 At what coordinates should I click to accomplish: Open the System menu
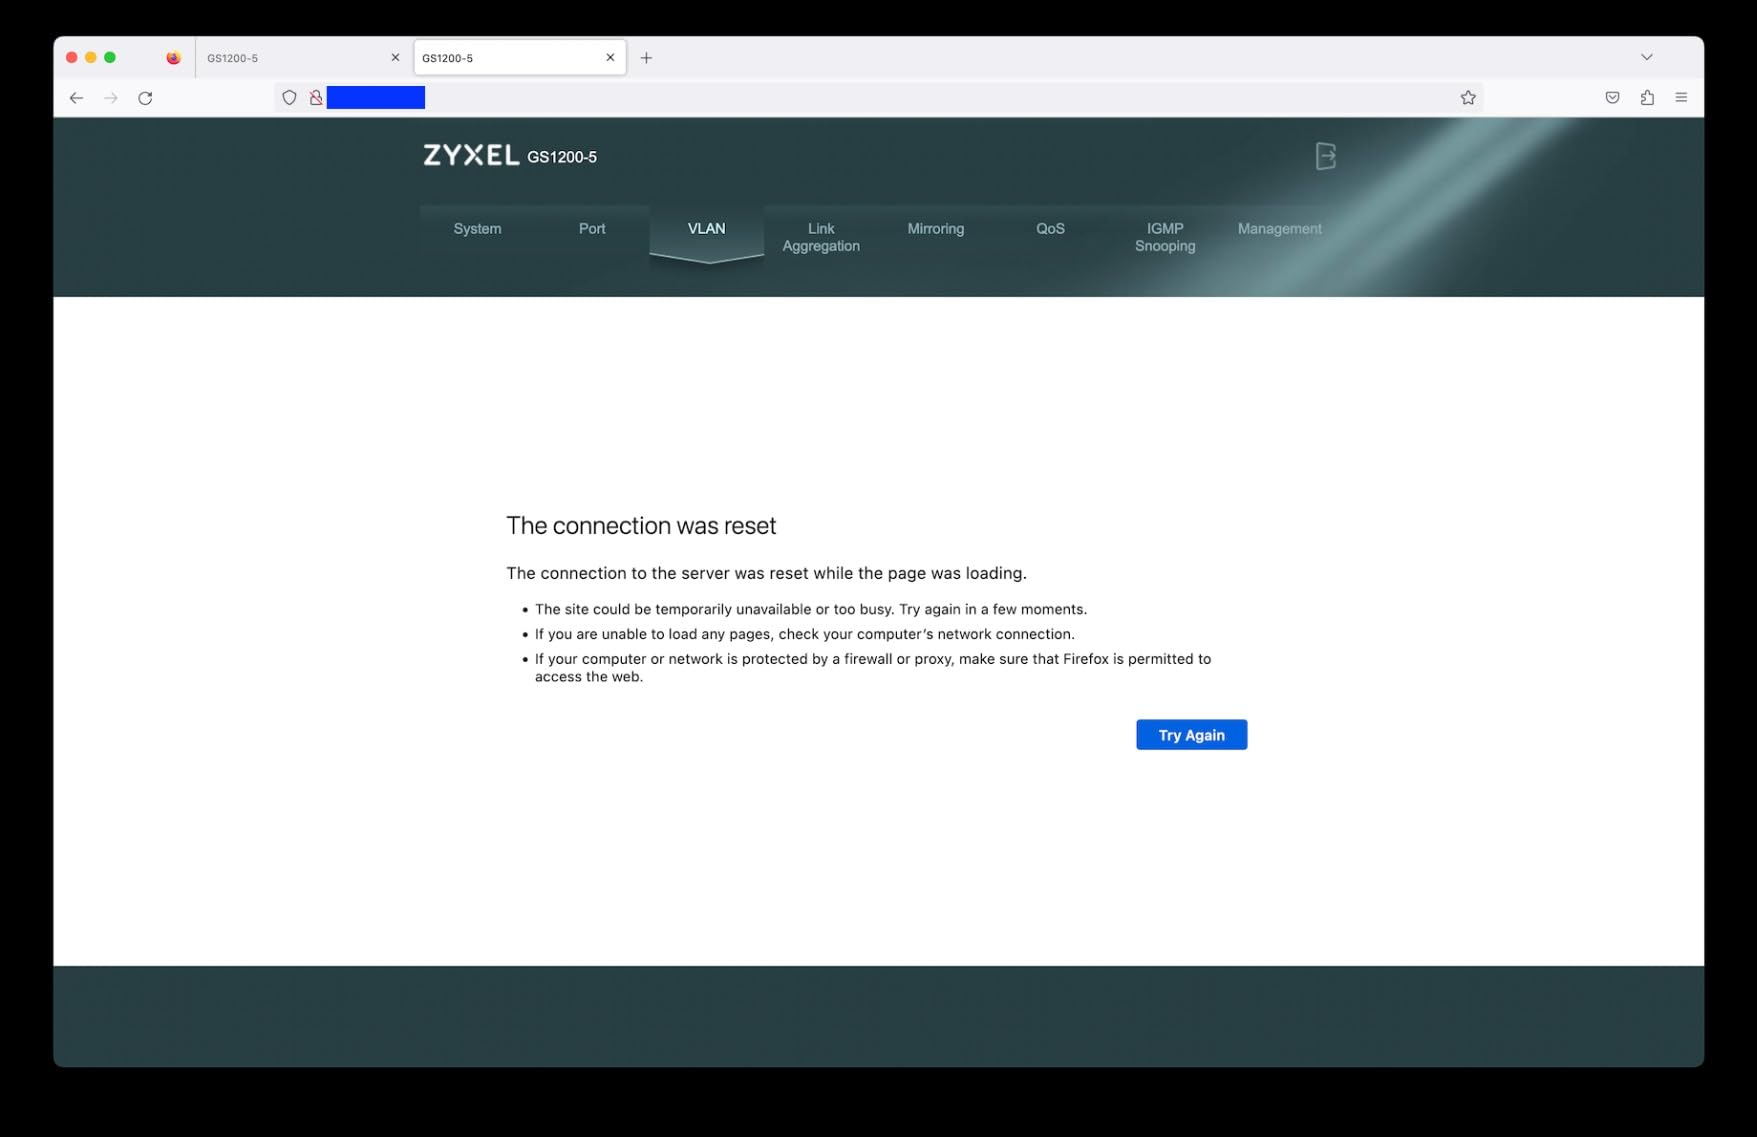click(477, 229)
